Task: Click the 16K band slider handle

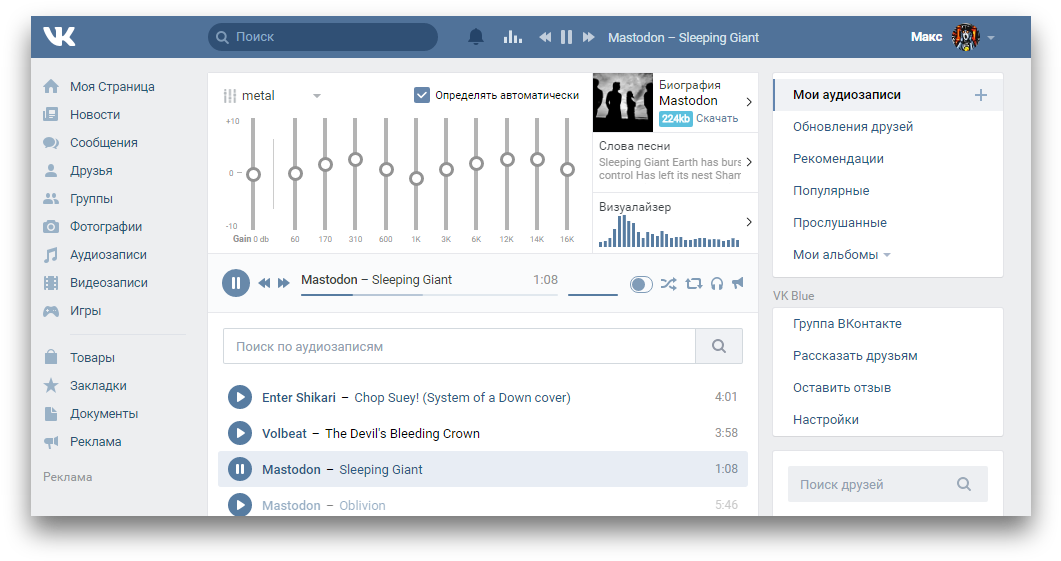Action: tap(567, 169)
